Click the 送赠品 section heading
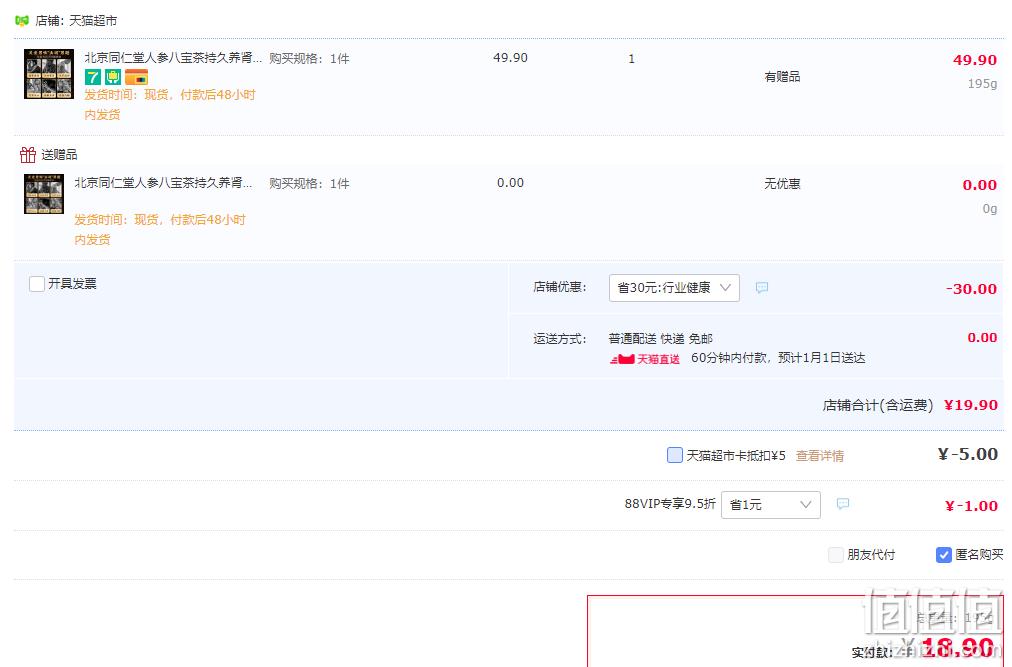 click(x=59, y=154)
